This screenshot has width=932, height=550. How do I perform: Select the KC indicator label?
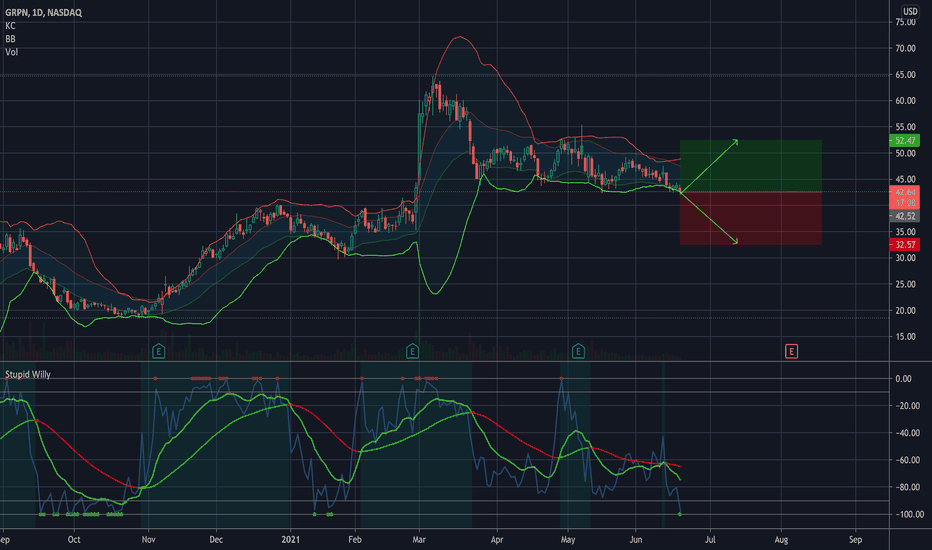[x=10, y=26]
